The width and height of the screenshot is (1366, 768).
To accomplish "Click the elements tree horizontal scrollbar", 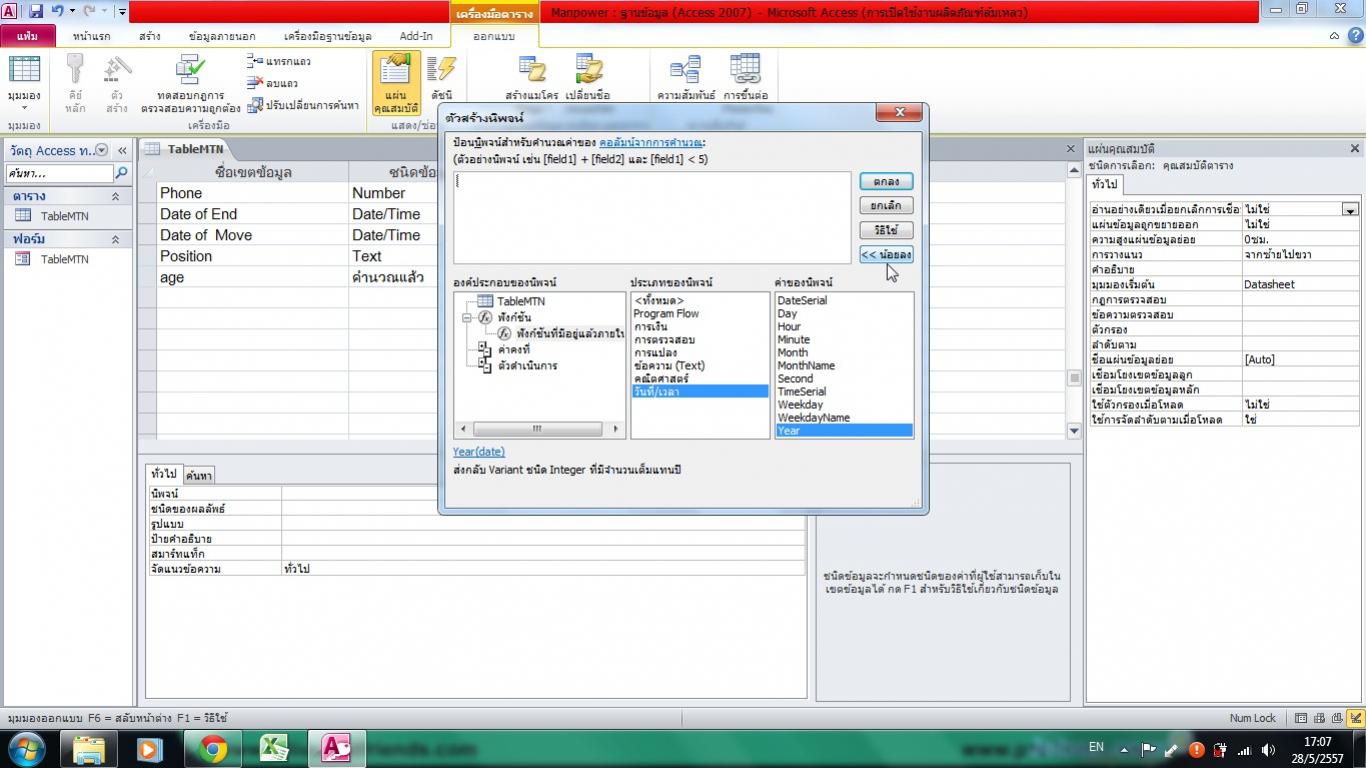I will click(540, 429).
